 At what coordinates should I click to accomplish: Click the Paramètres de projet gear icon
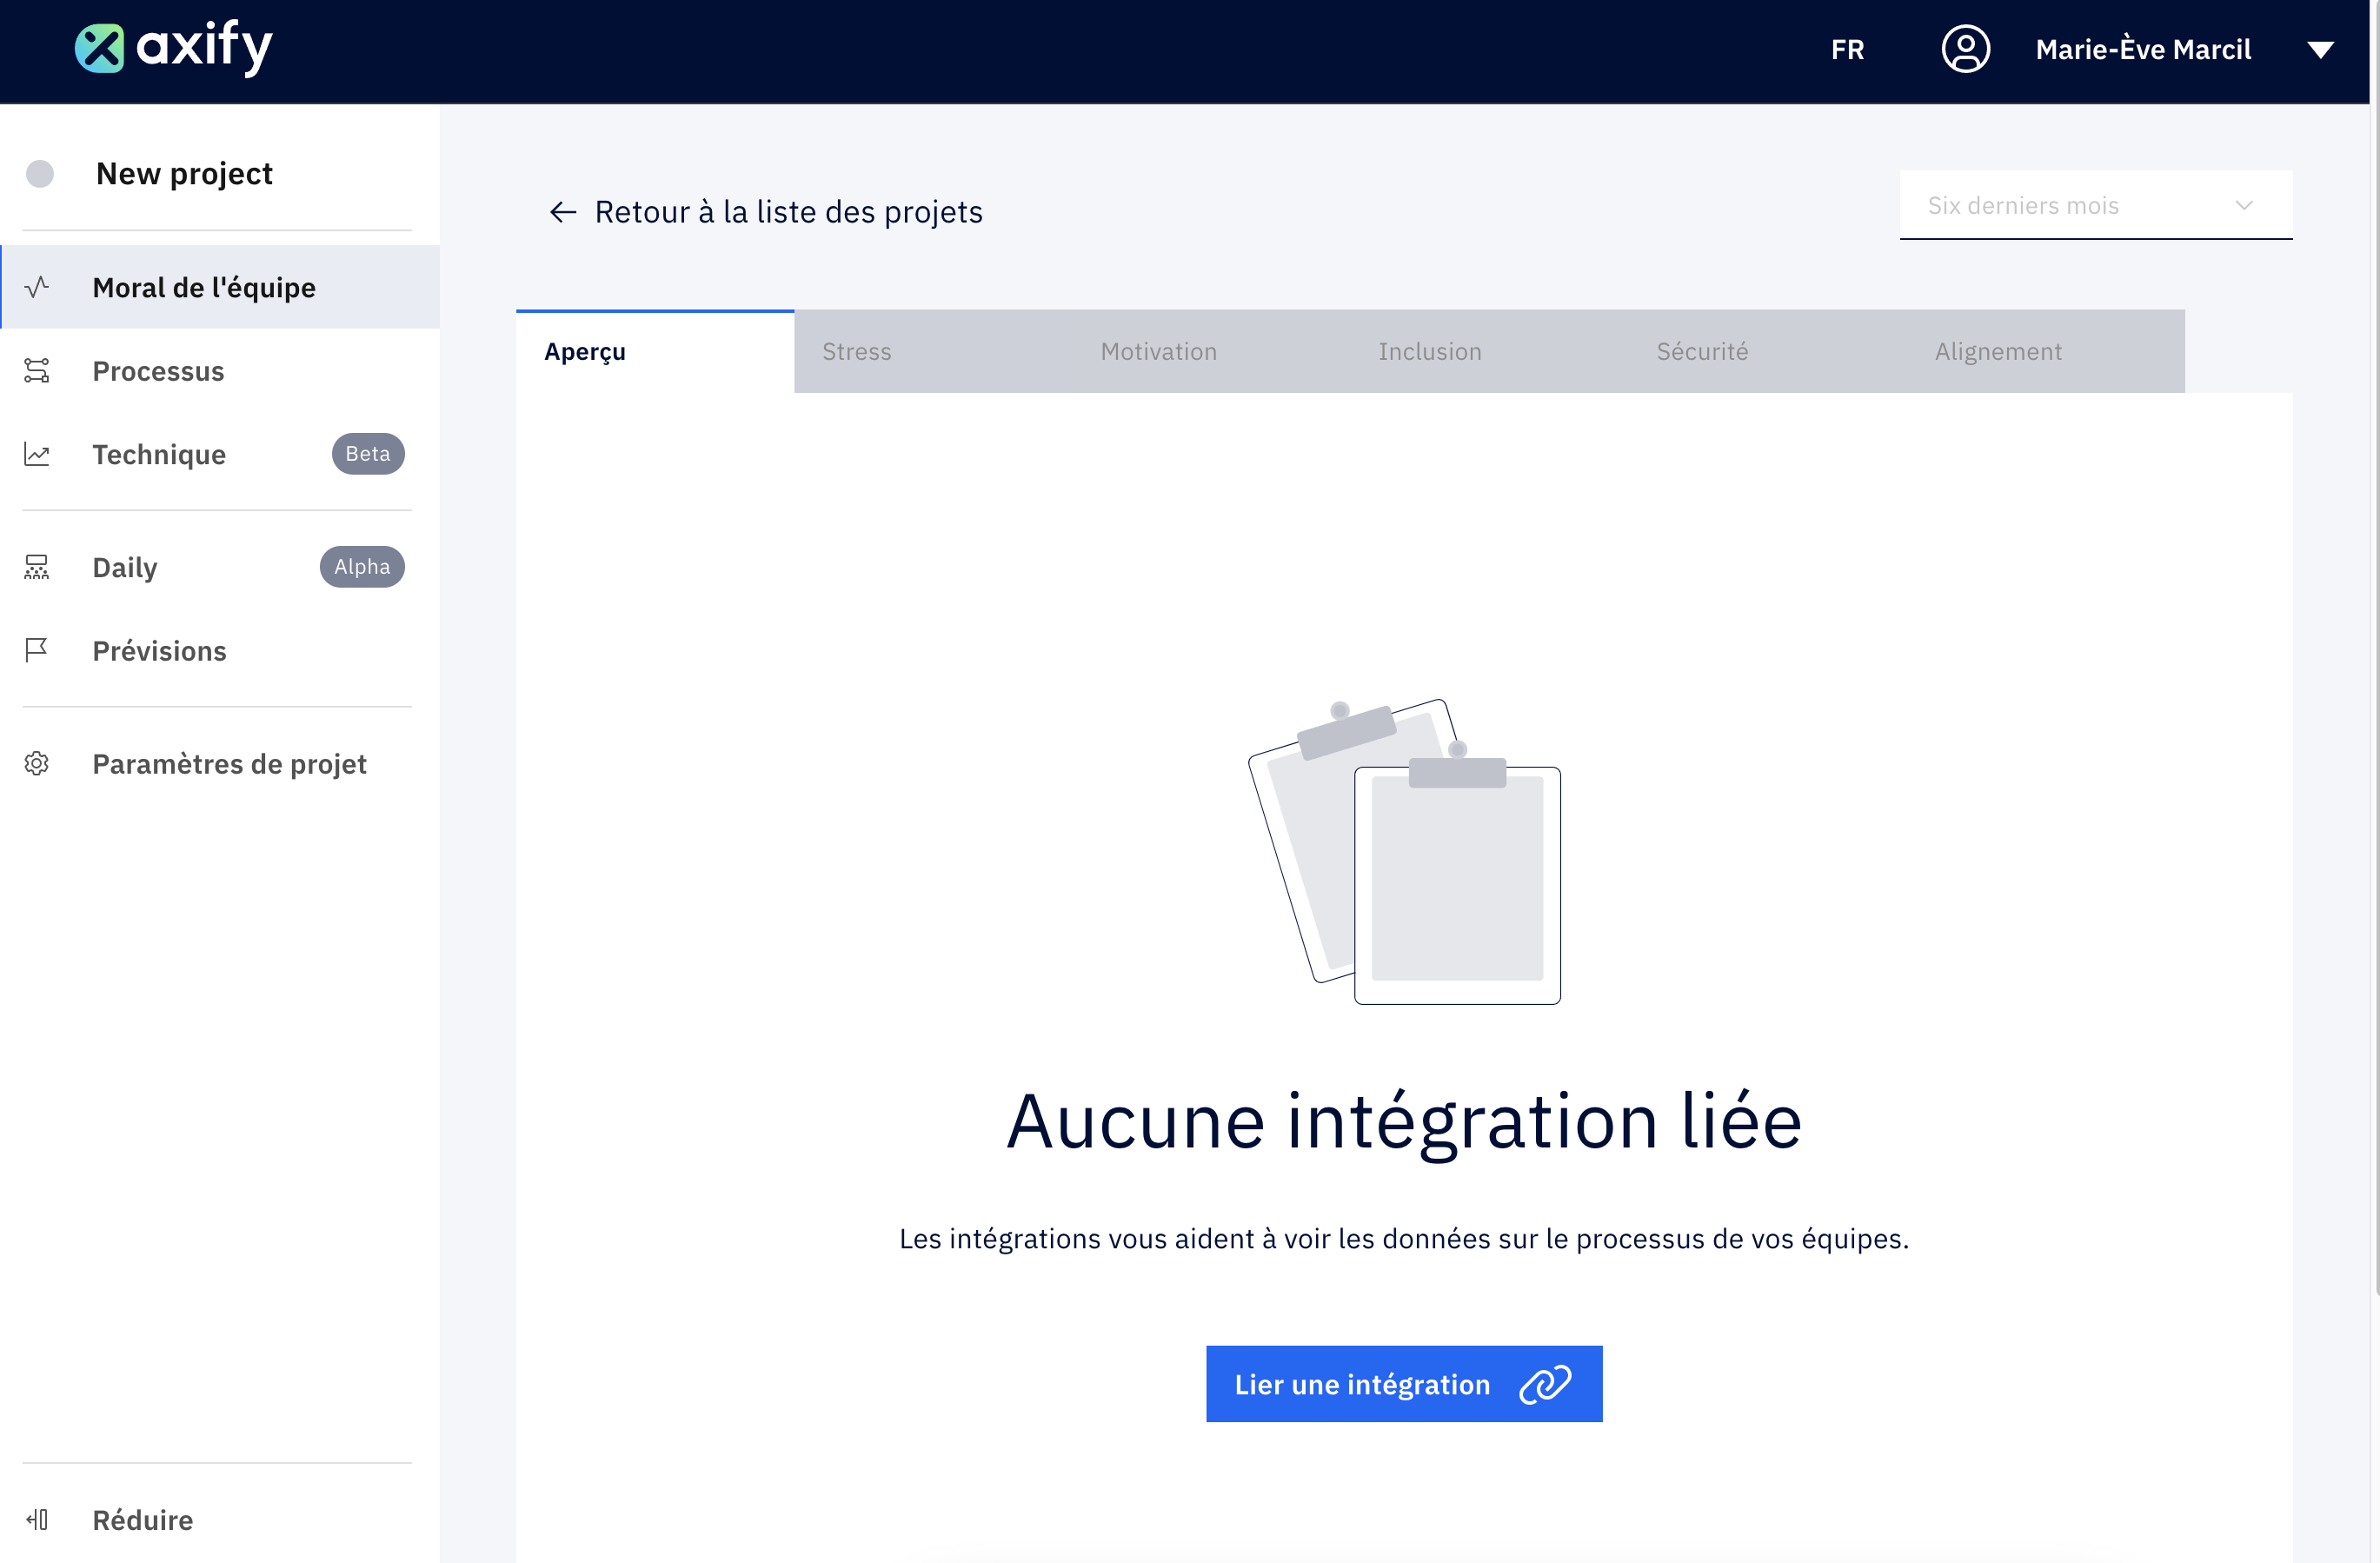[37, 764]
